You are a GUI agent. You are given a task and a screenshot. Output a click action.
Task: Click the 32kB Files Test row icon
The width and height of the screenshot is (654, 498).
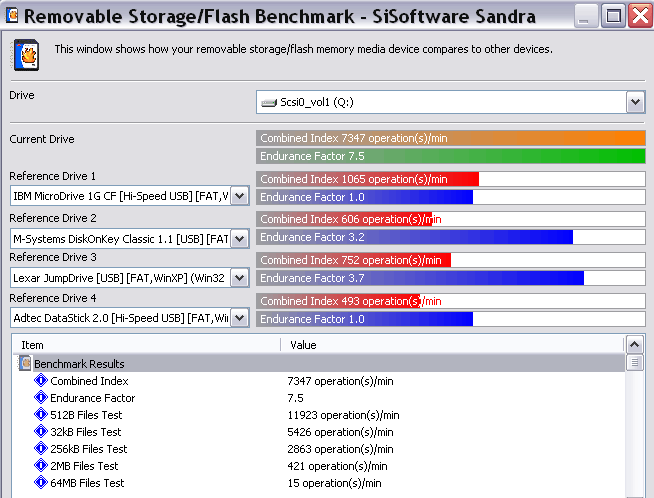click(x=40, y=431)
